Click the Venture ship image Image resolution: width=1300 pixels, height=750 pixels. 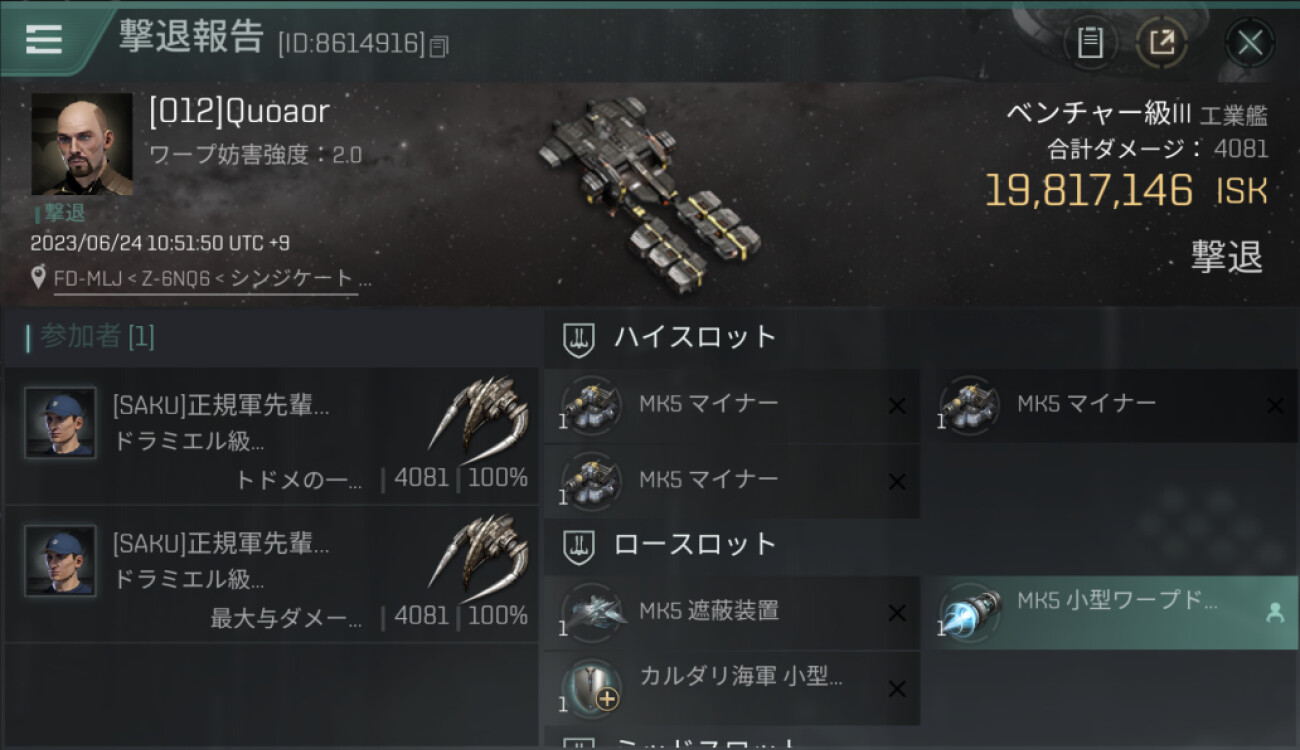(648, 192)
